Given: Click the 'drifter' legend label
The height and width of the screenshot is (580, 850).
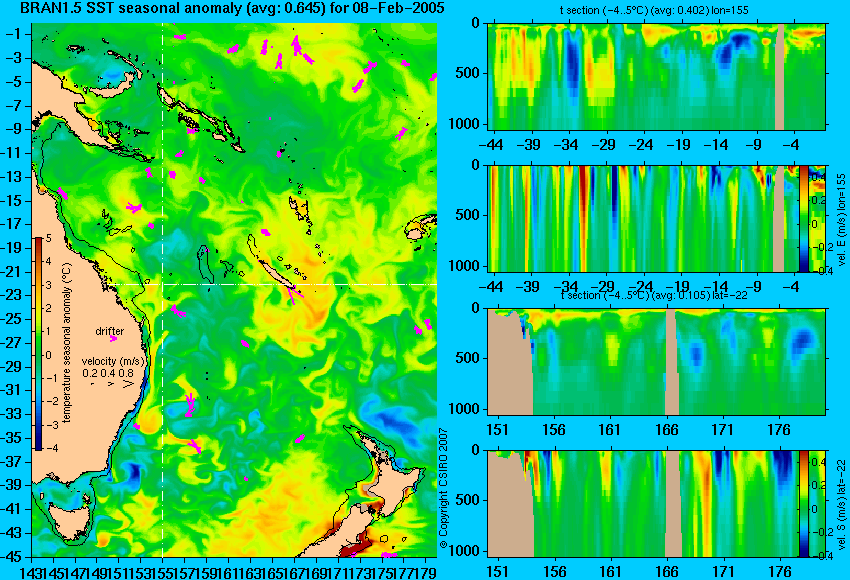Looking at the screenshot, I should coord(110,331).
